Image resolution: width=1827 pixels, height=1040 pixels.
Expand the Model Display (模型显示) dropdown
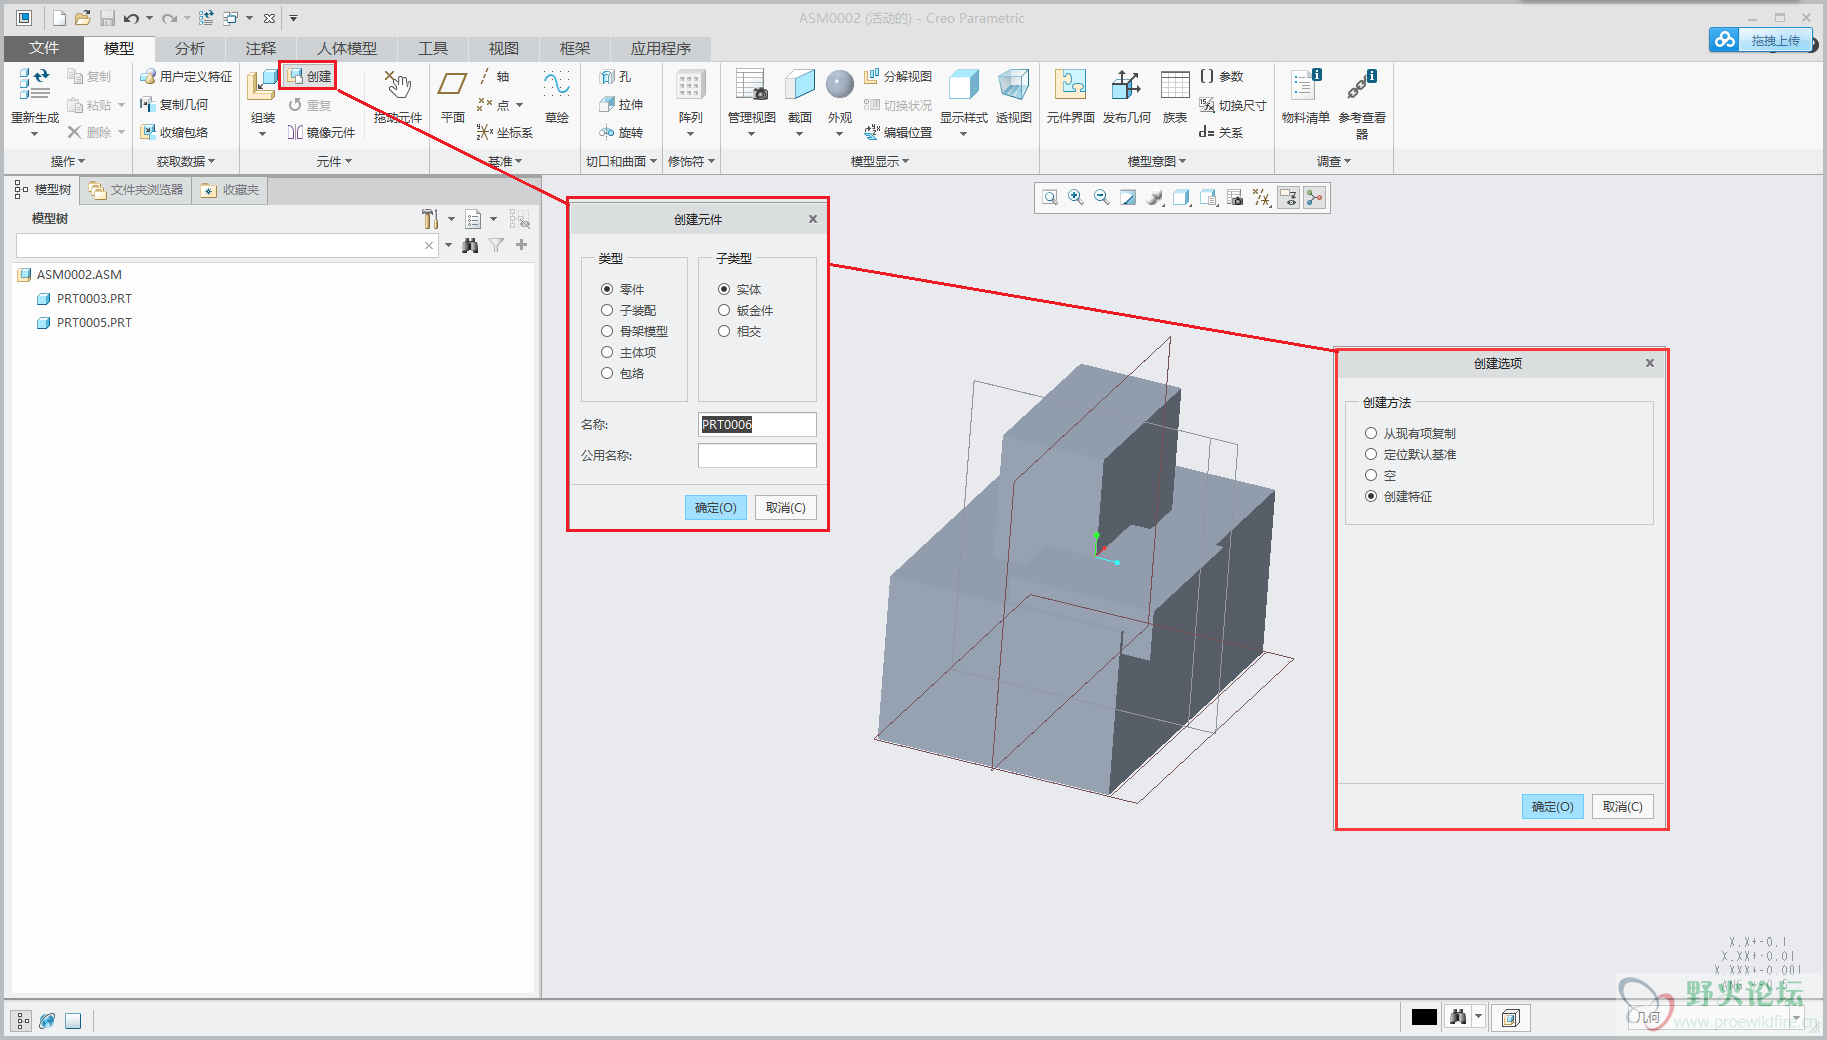click(879, 161)
